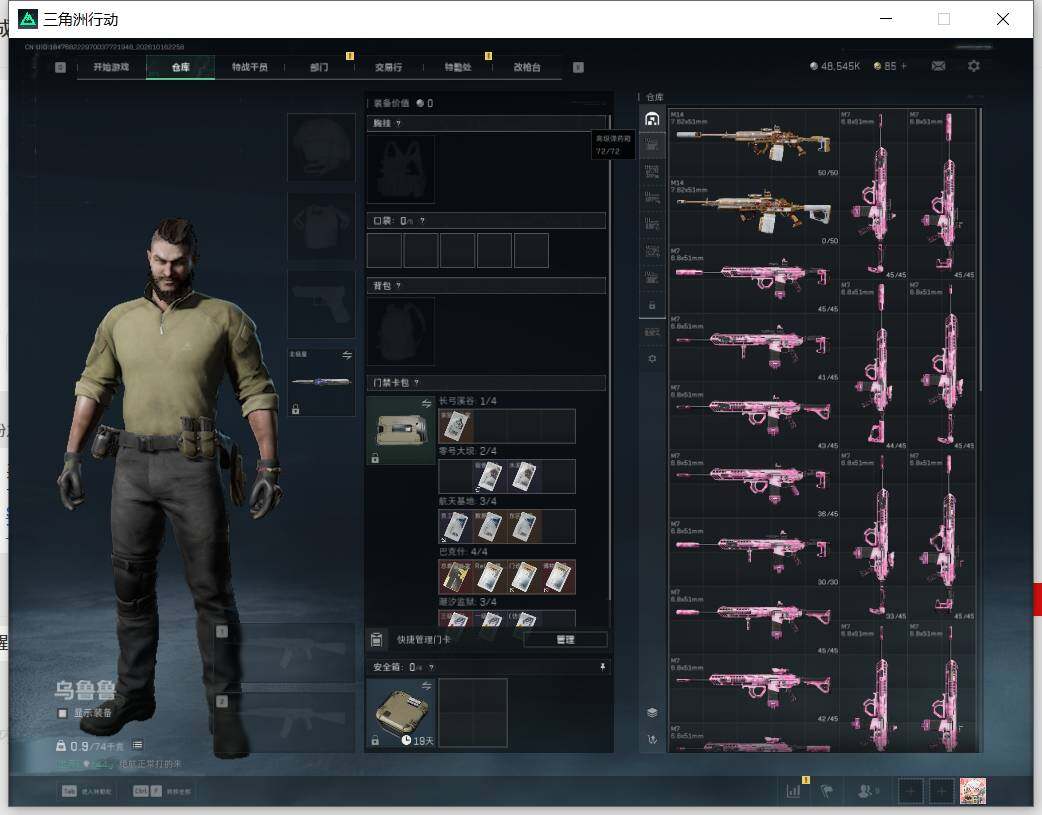Open the mail inbox envelope icon
1042x815 pixels.
tap(938, 66)
